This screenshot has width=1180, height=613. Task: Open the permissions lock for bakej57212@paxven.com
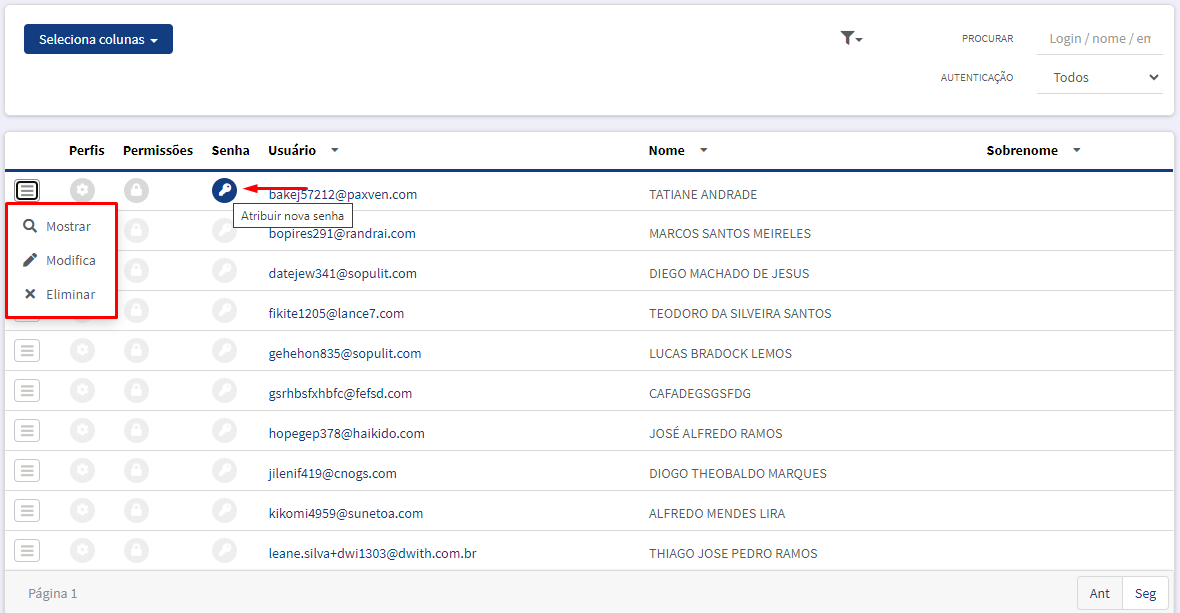click(x=136, y=190)
